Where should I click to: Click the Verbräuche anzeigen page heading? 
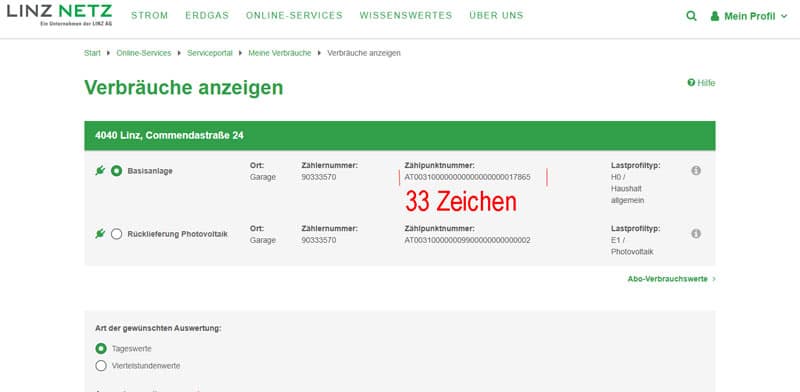pyautogui.click(x=184, y=88)
